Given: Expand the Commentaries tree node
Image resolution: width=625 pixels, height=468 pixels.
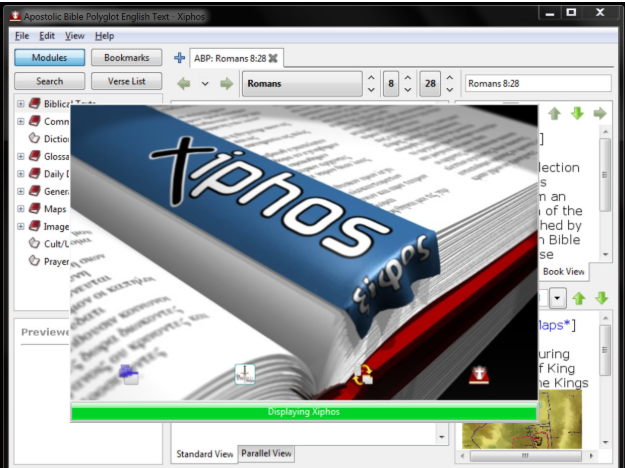Looking at the screenshot, I should [x=21, y=121].
